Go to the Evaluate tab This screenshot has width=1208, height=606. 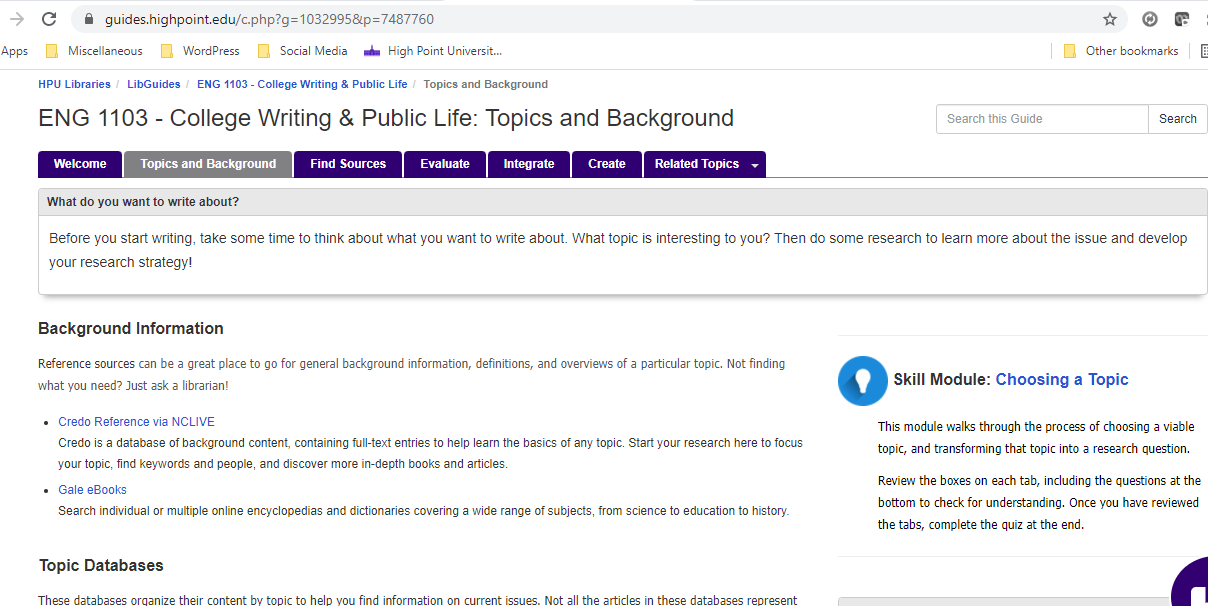tap(445, 164)
